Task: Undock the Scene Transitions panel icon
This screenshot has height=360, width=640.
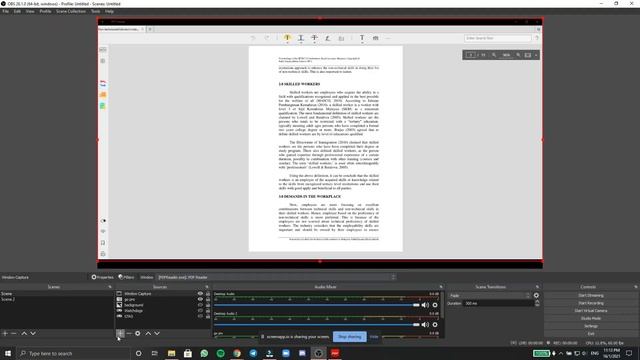Action: (537, 287)
